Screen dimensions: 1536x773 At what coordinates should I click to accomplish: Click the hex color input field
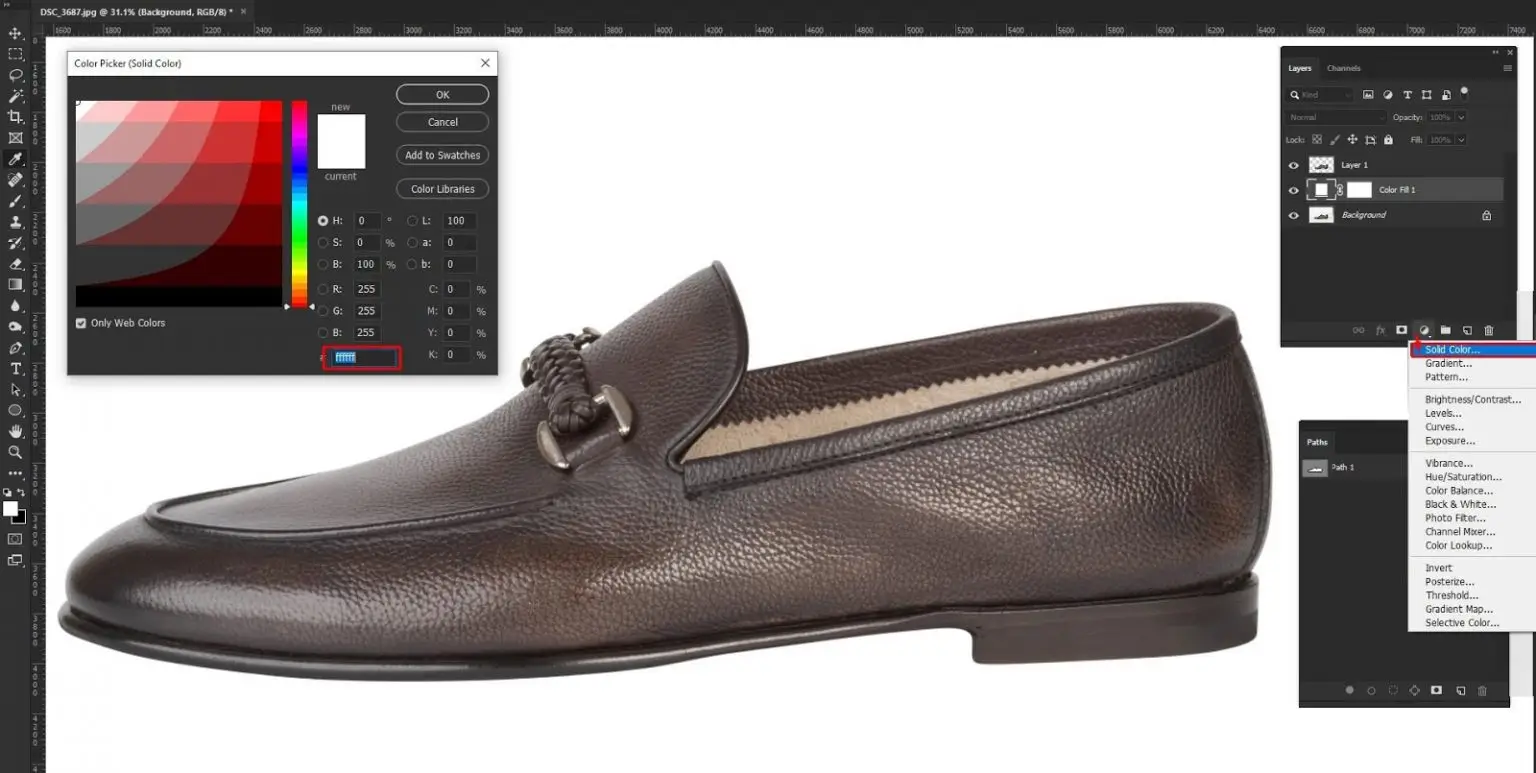pos(362,357)
